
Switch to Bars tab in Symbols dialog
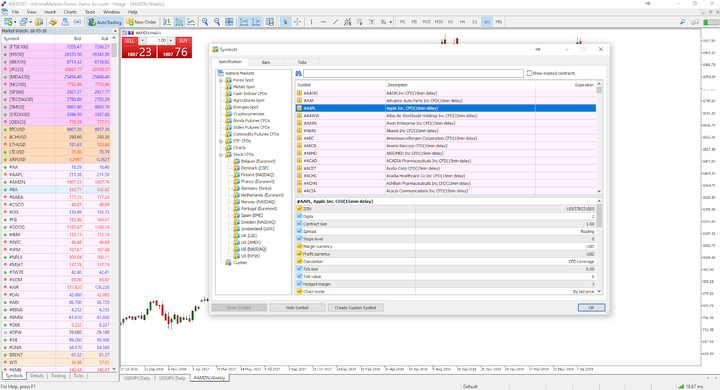(266, 62)
